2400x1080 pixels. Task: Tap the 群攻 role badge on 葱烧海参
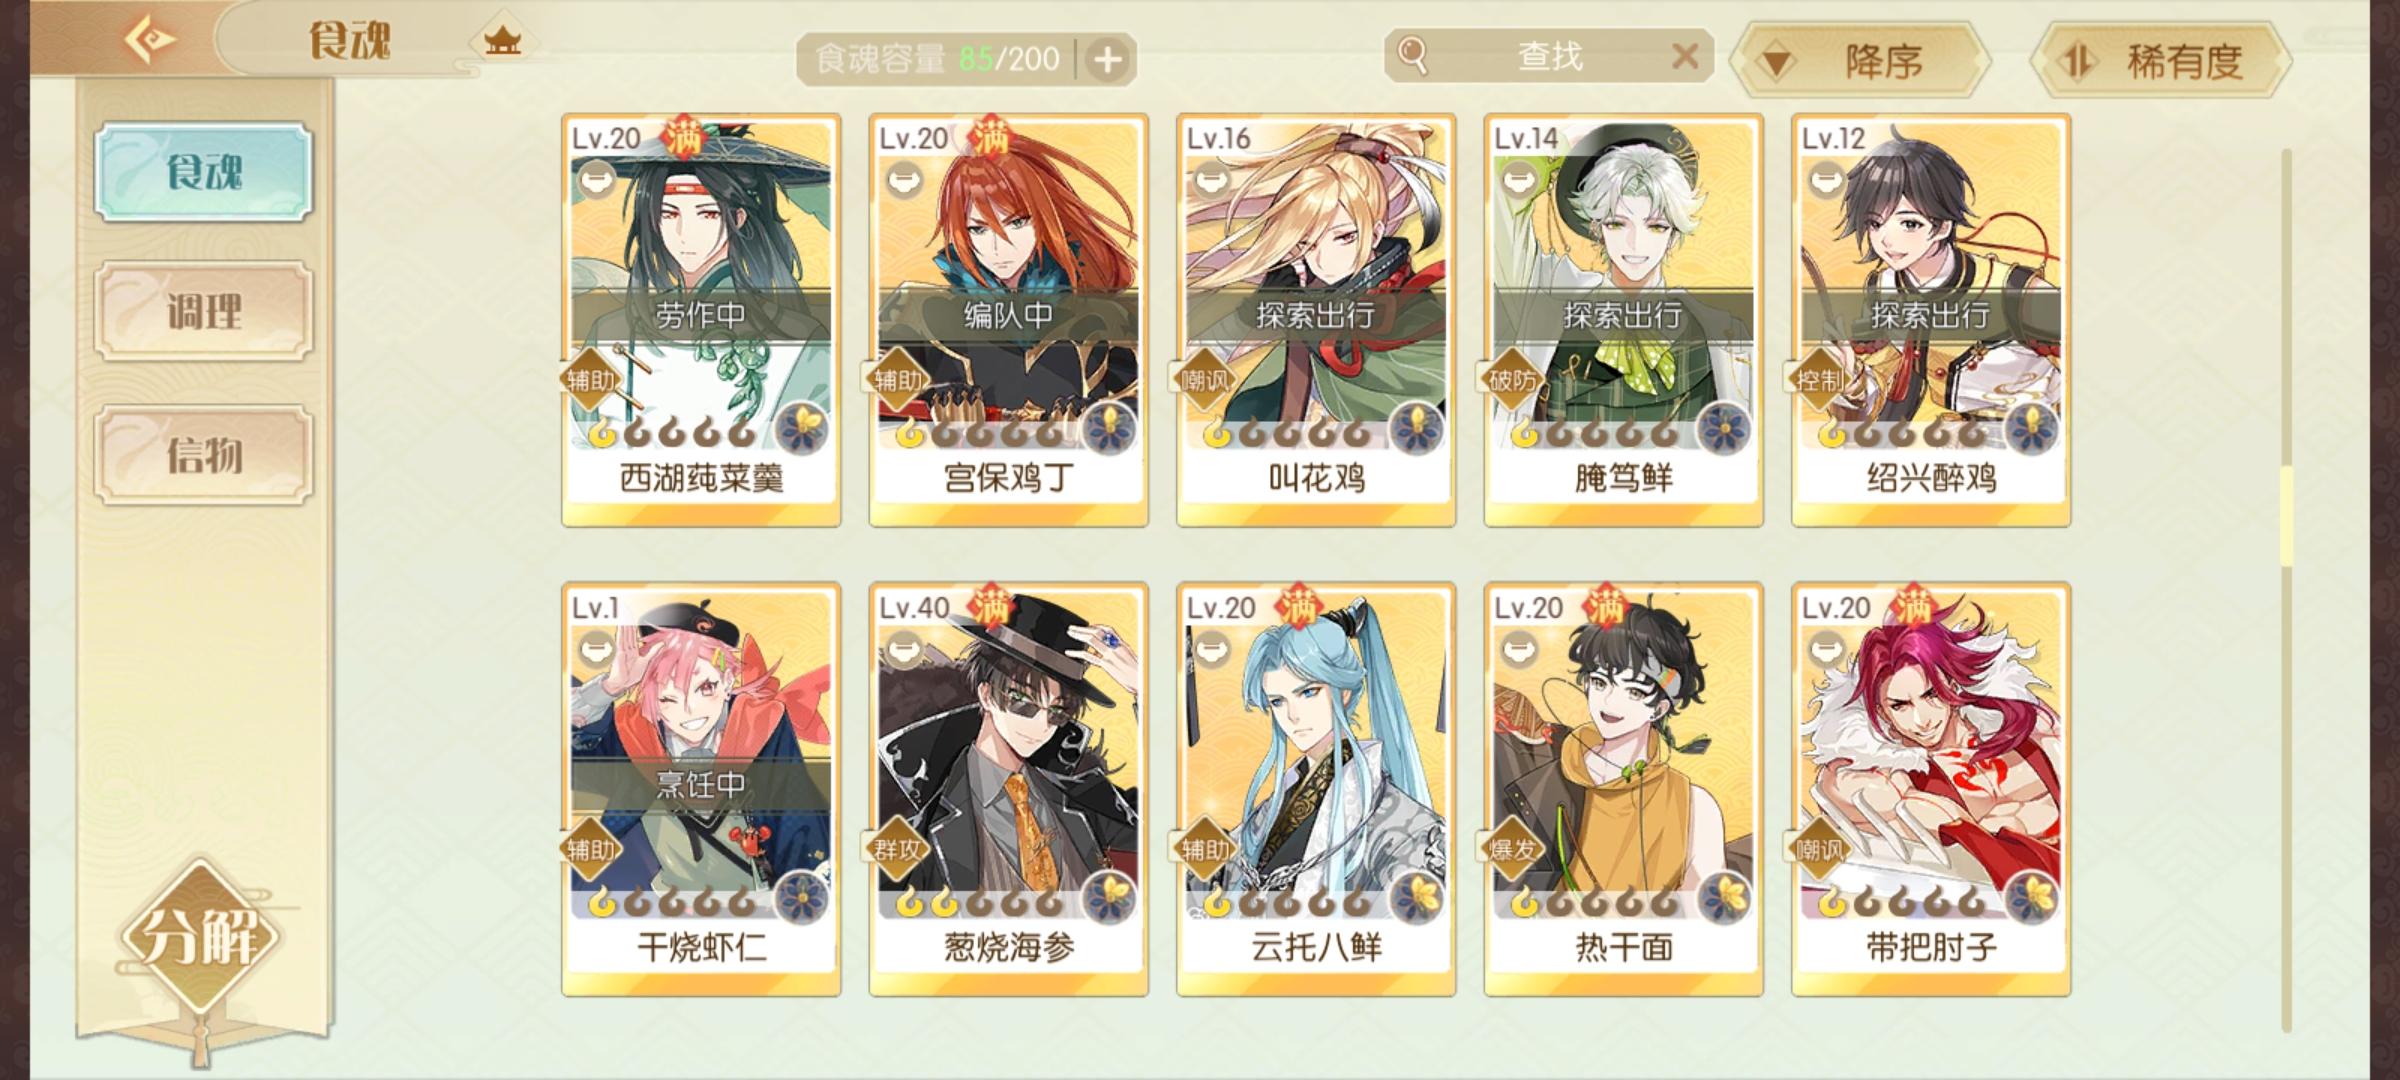click(897, 849)
